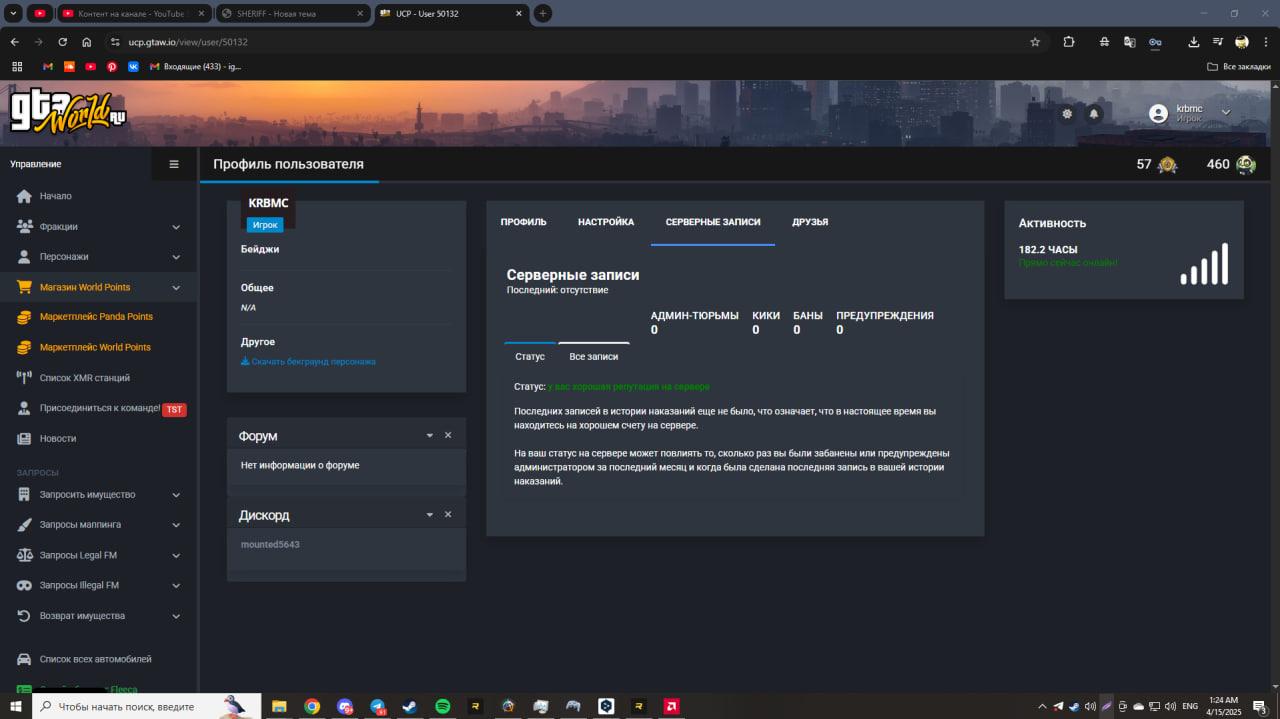This screenshot has height=719, width=1280.
Task: Click the mounted5643 Discord name
Action: [x=270, y=545]
